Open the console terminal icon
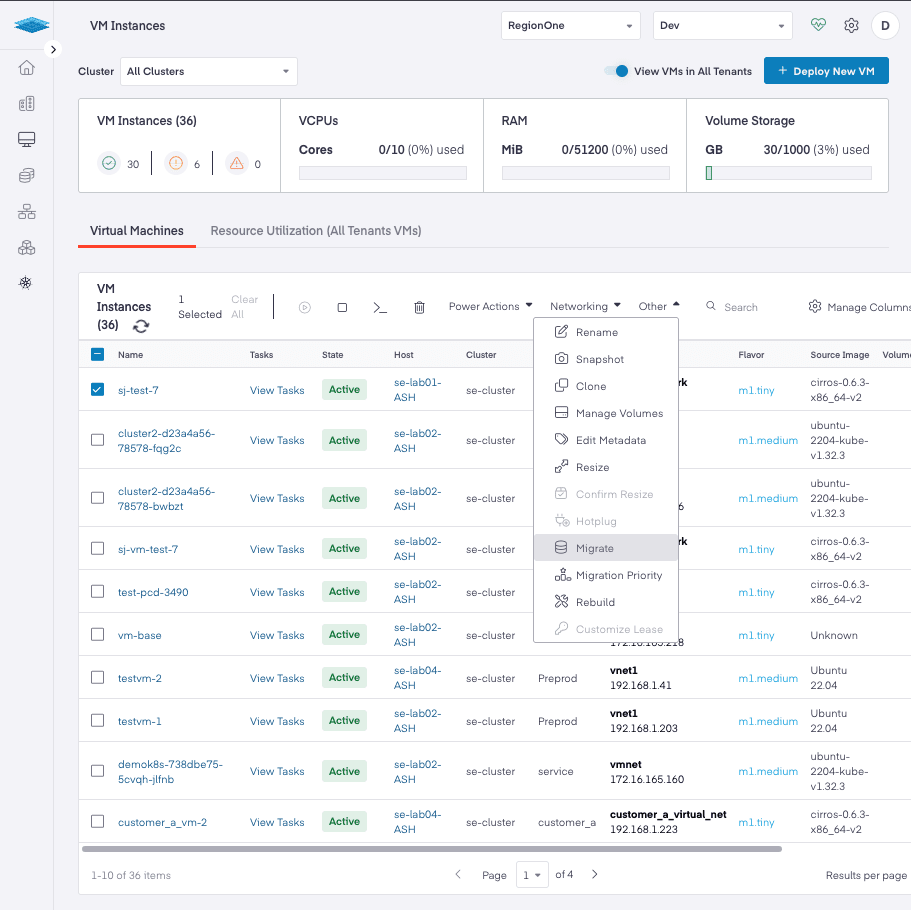 pos(380,307)
